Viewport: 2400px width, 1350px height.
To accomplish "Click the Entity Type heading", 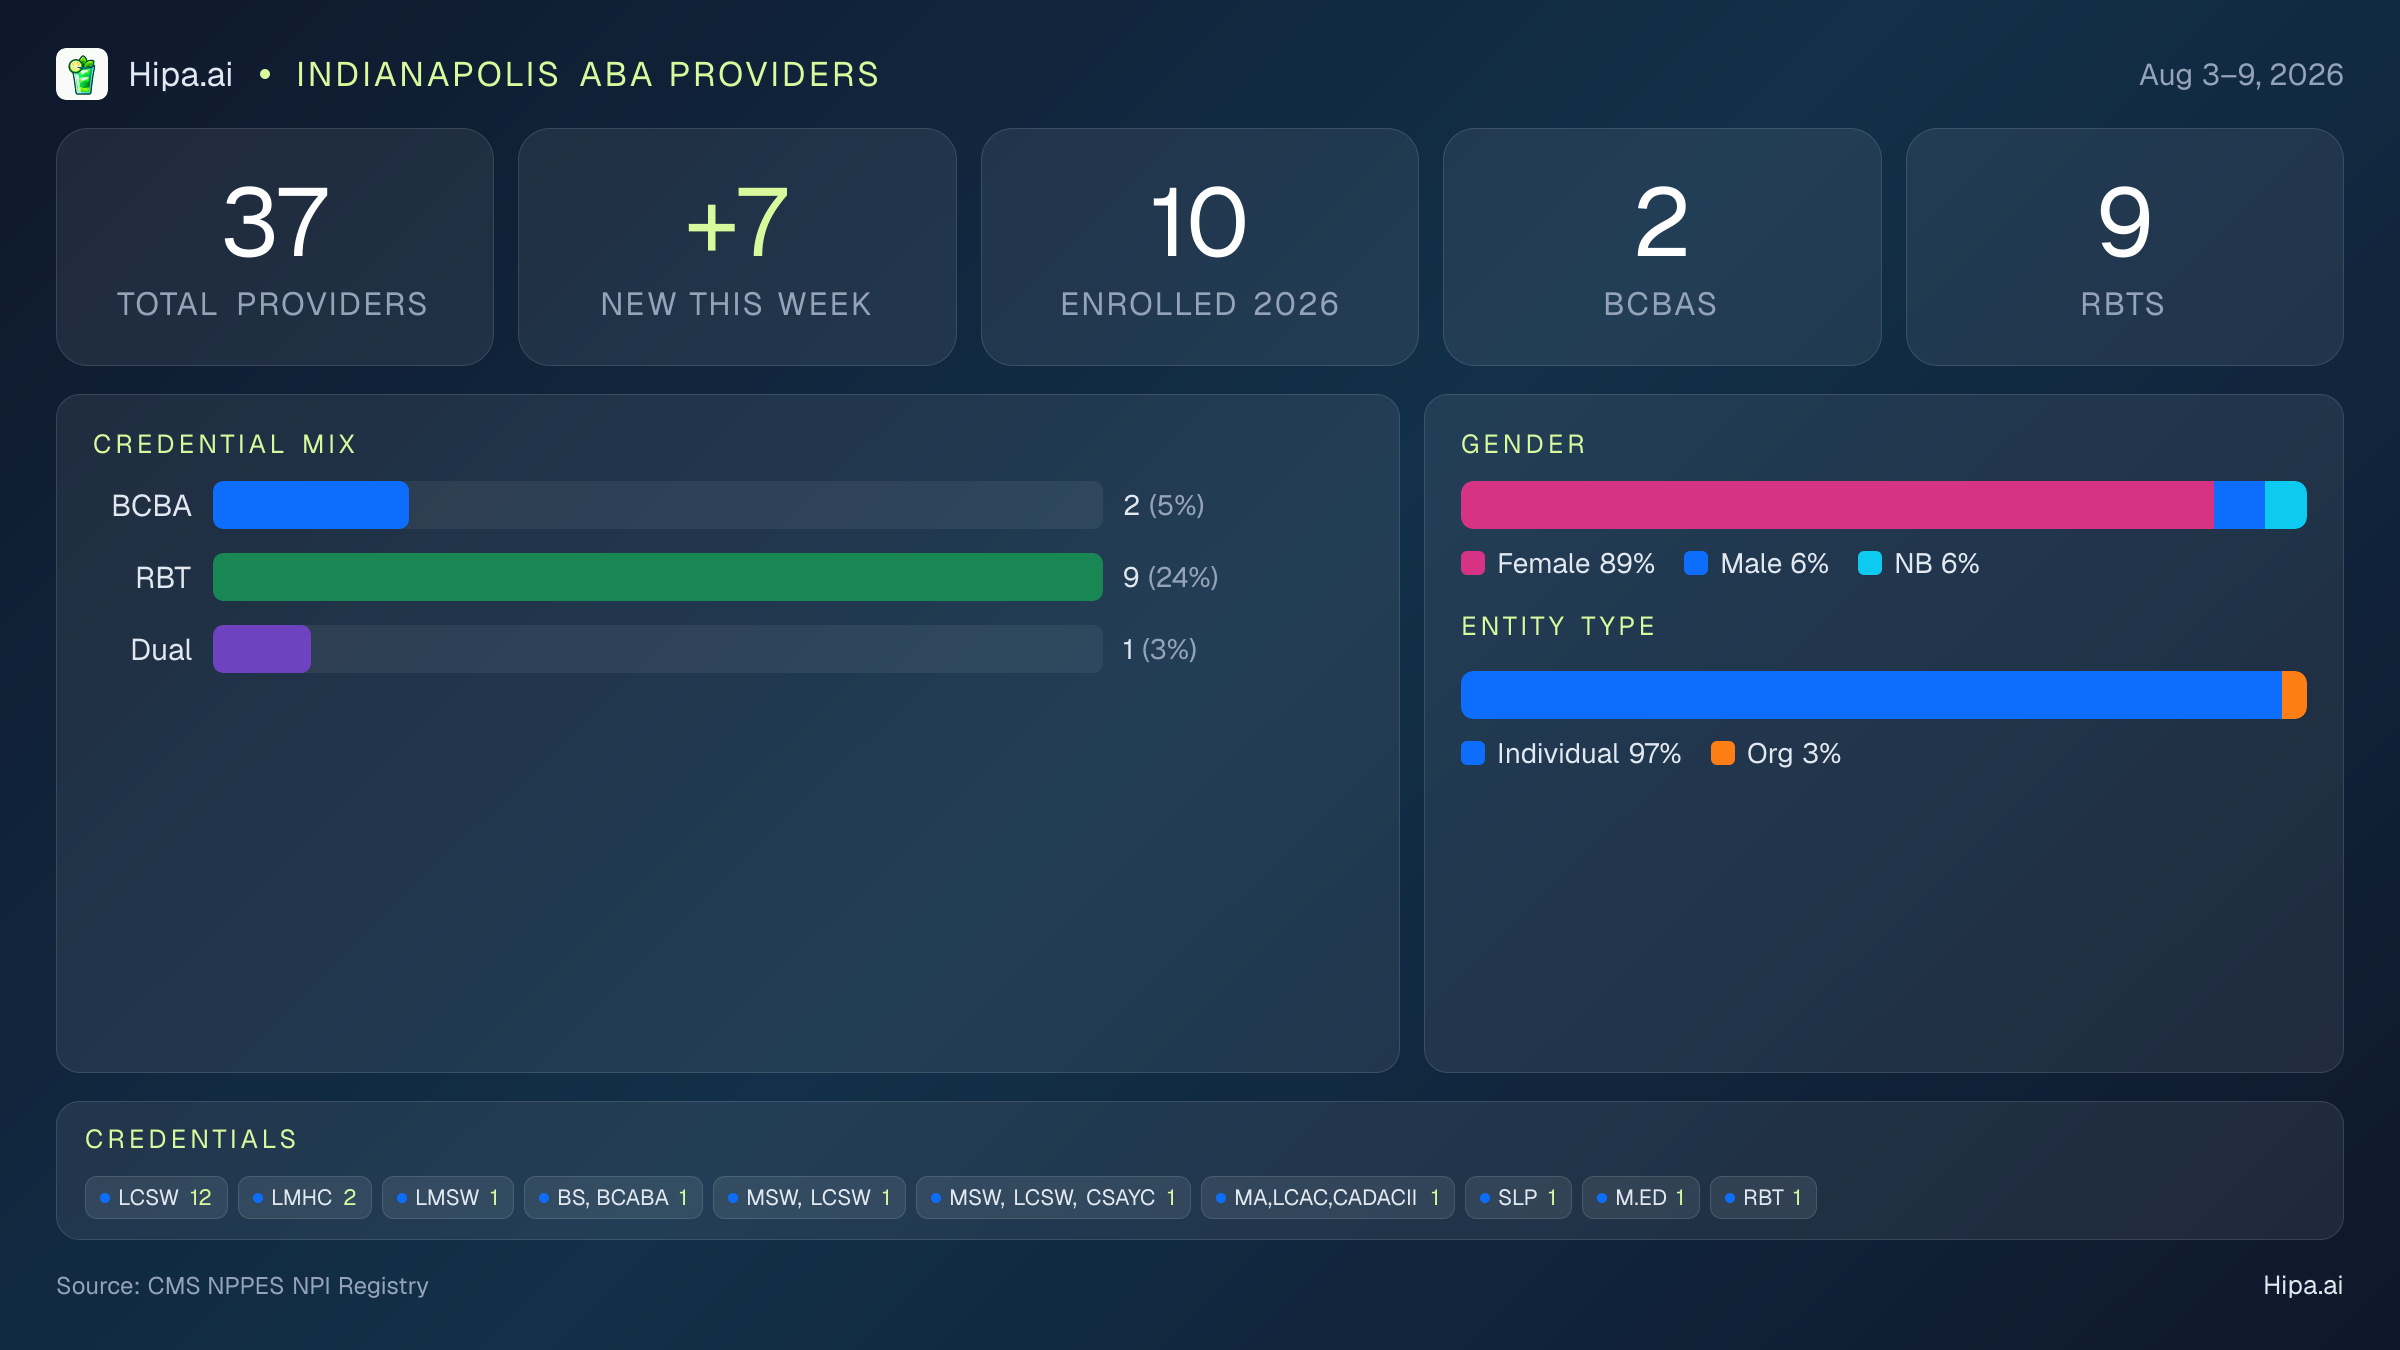I will 1558,626.
